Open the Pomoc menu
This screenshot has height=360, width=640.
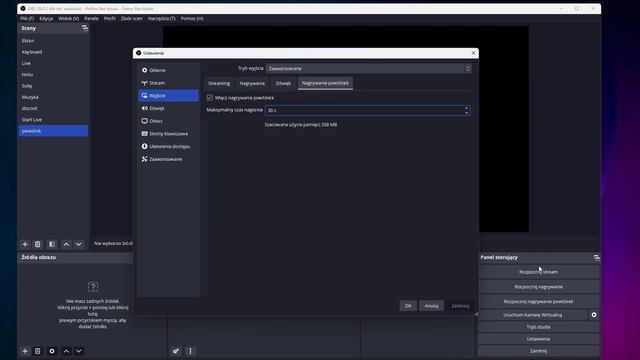click(x=192, y=18)
